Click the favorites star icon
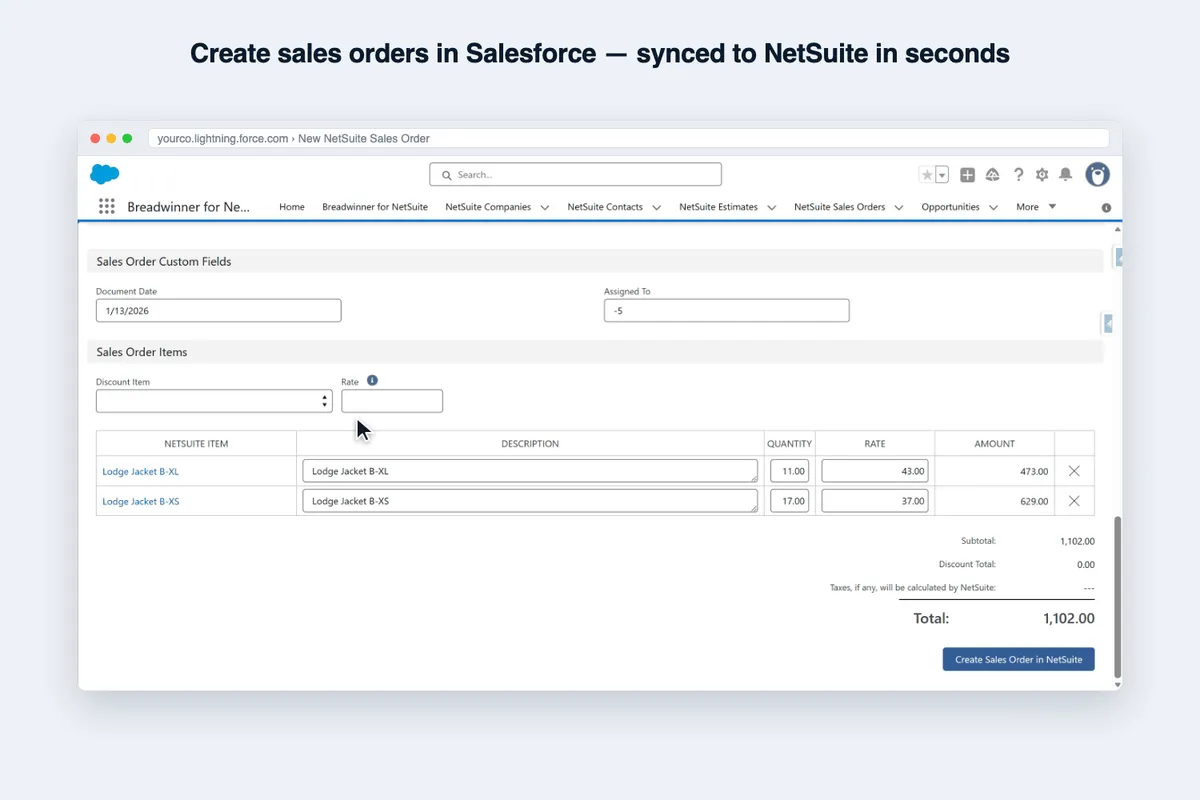Viewport: 1200px width, 800px height. click(x=927, y=175)
